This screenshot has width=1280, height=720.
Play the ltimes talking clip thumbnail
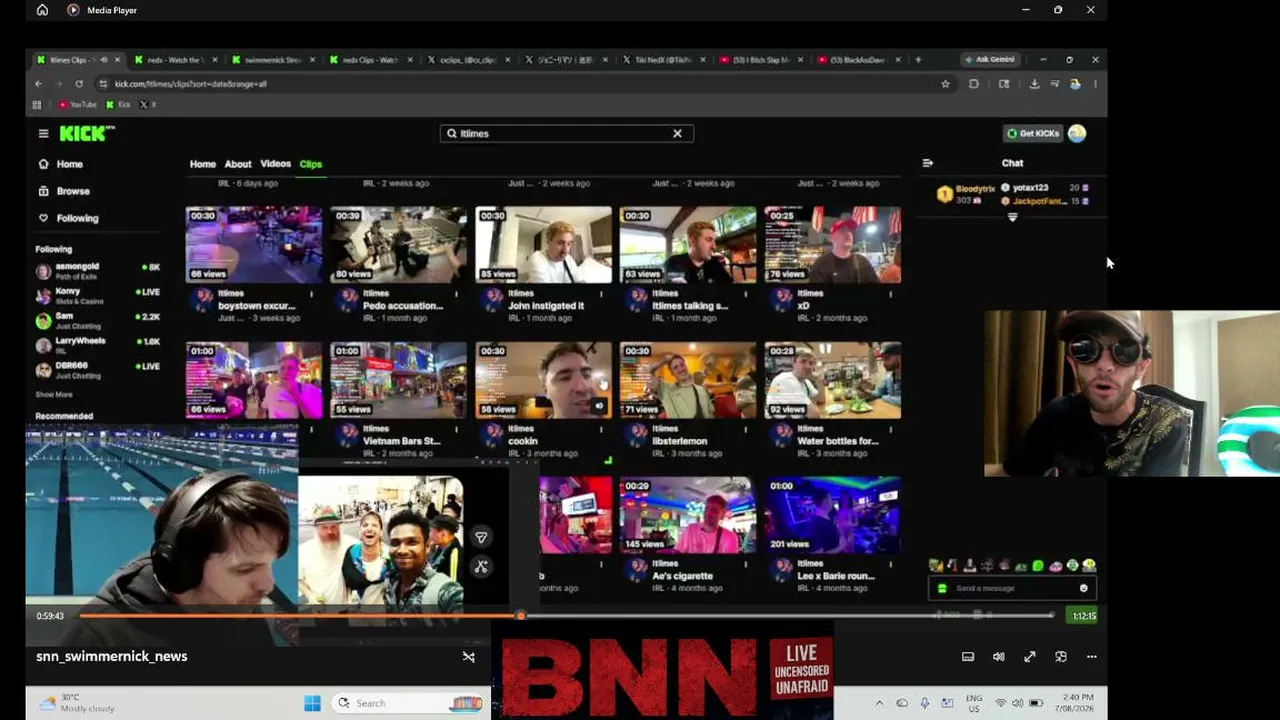[688, 245]
